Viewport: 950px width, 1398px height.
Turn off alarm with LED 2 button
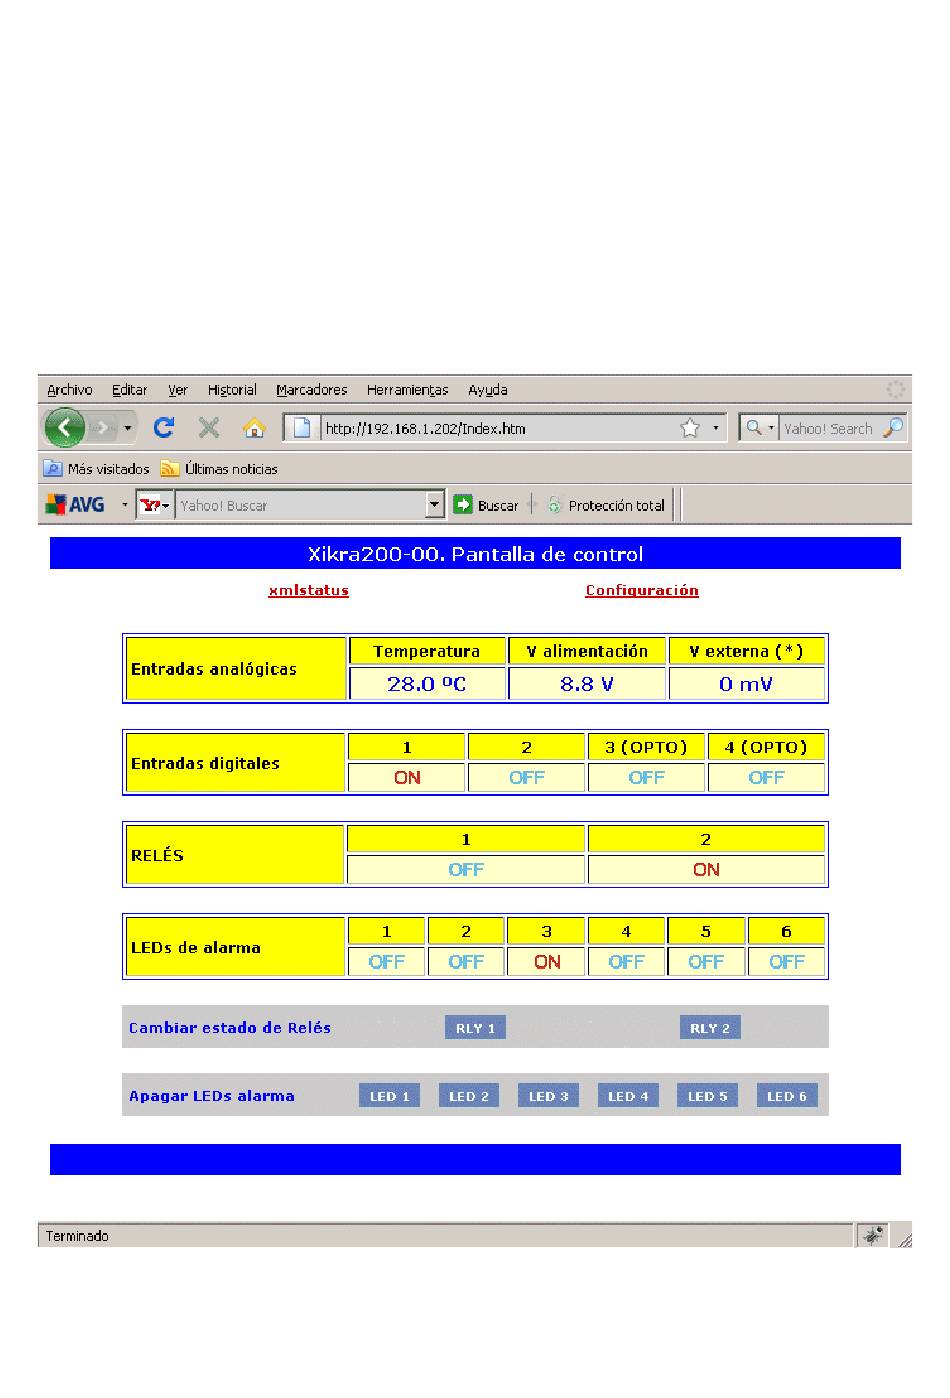pos(469,1096)
